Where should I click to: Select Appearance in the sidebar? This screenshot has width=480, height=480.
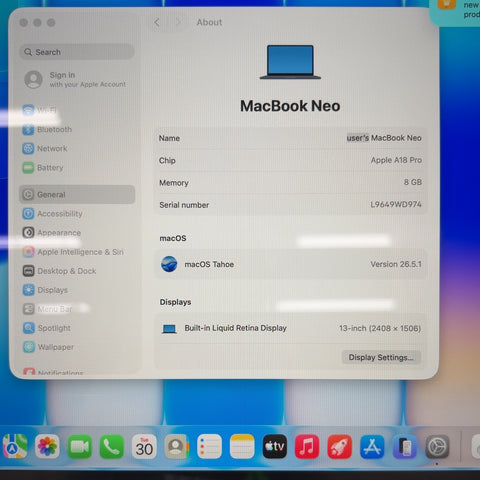click(x=77, y=233)
